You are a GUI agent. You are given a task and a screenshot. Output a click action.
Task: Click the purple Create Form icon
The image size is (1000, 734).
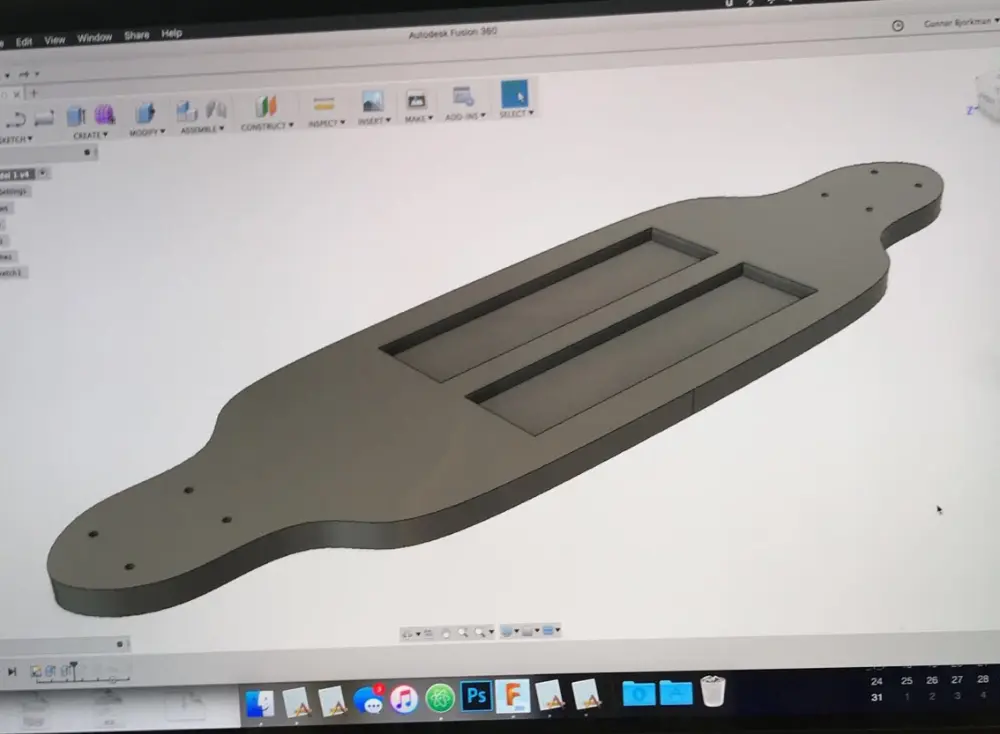(104, 115)
